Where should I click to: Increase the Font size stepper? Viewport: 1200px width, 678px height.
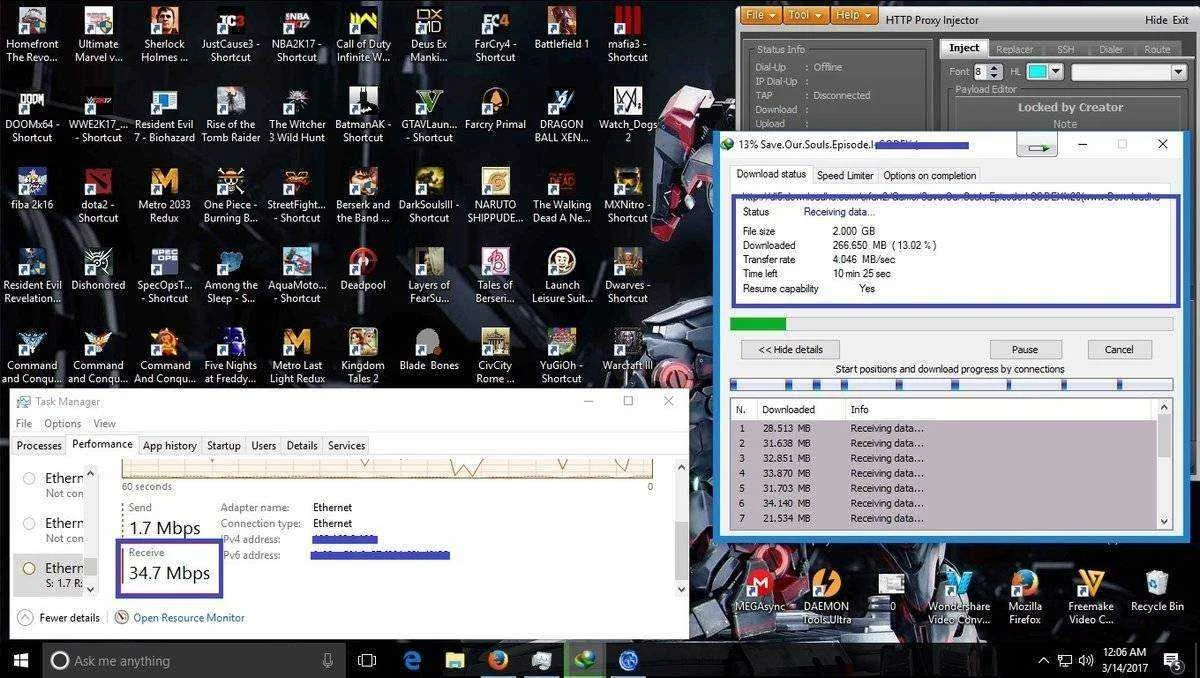click(996, 68)
